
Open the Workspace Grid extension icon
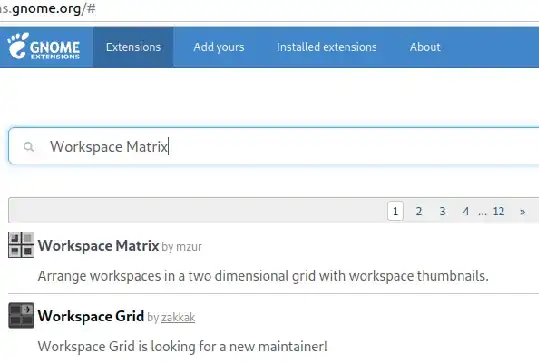(21, 316)
